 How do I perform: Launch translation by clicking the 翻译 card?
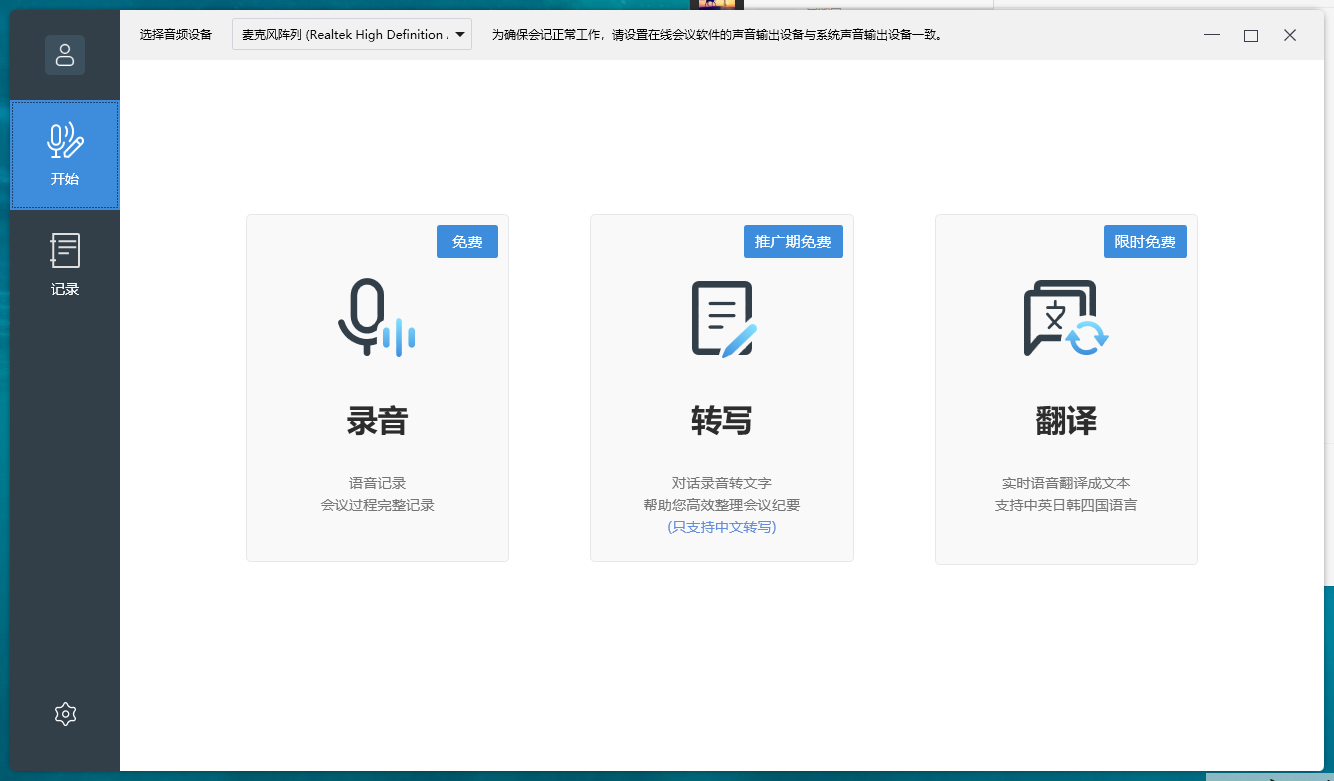(x=1065, y=388)
